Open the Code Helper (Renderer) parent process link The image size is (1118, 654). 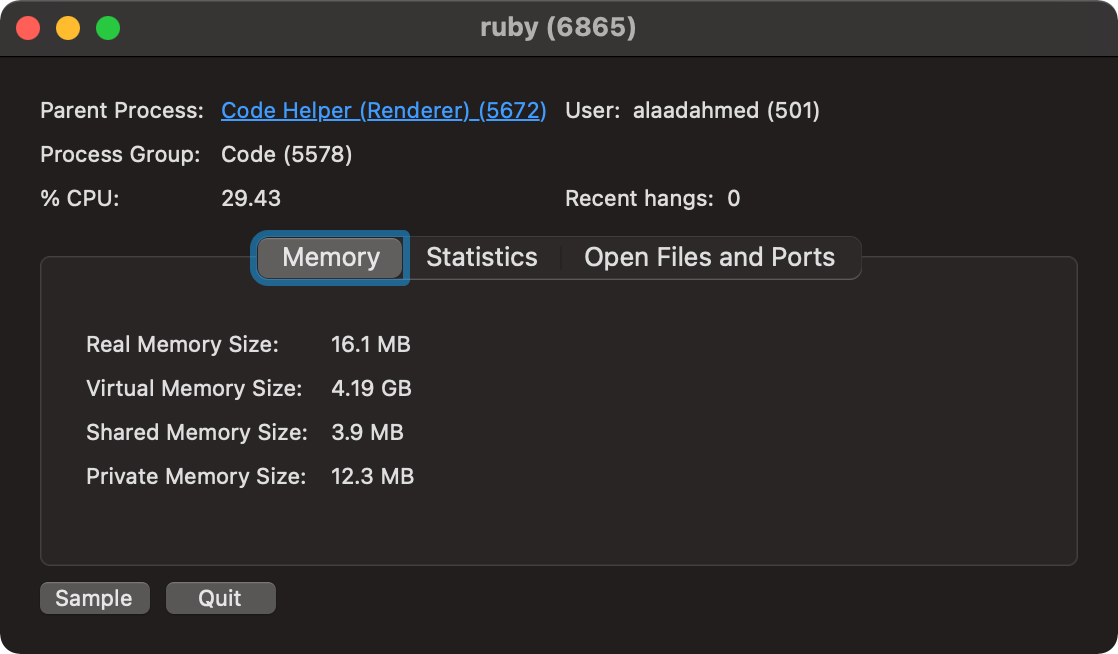click(x=383, y=111)
